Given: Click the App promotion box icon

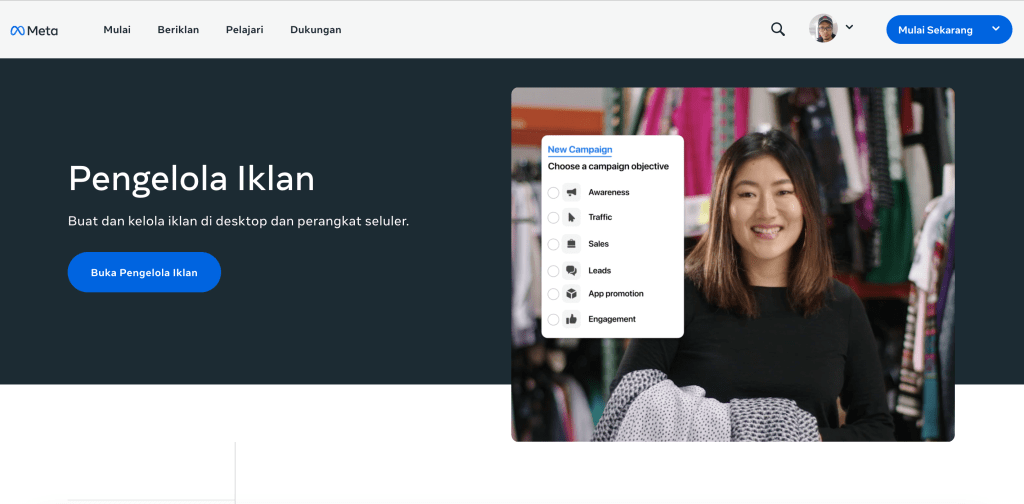Looking at the screenshot, I should click(571, 294).
